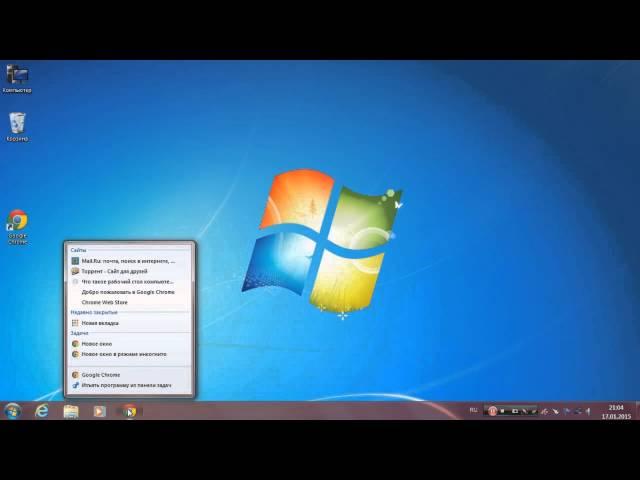The image size is (640, 480).
Task: Open Mail.Ru site from the jump list
Action: (x=129, y=261)
